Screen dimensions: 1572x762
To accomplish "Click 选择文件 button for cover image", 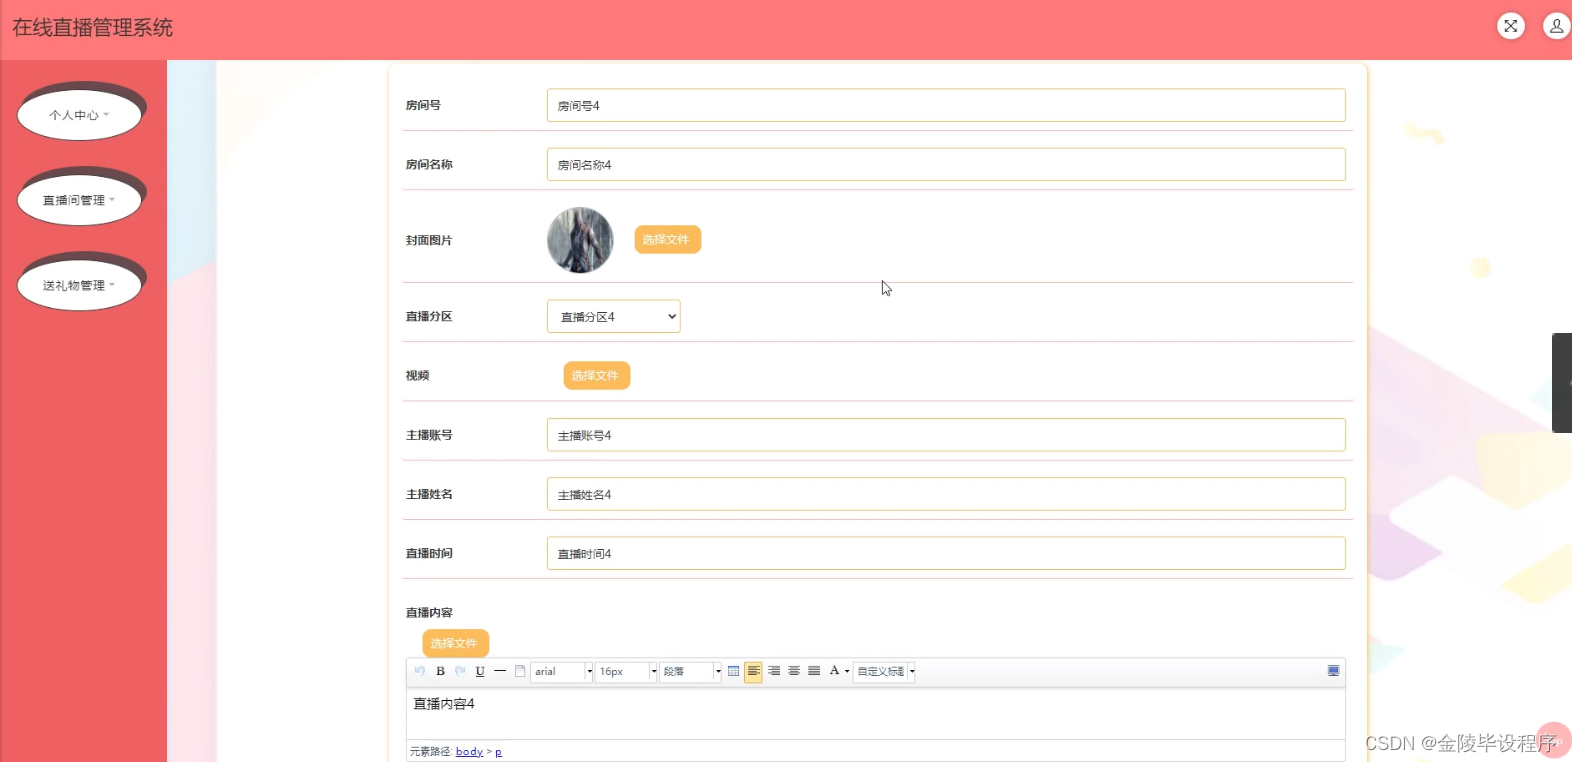I will [668, 240].
